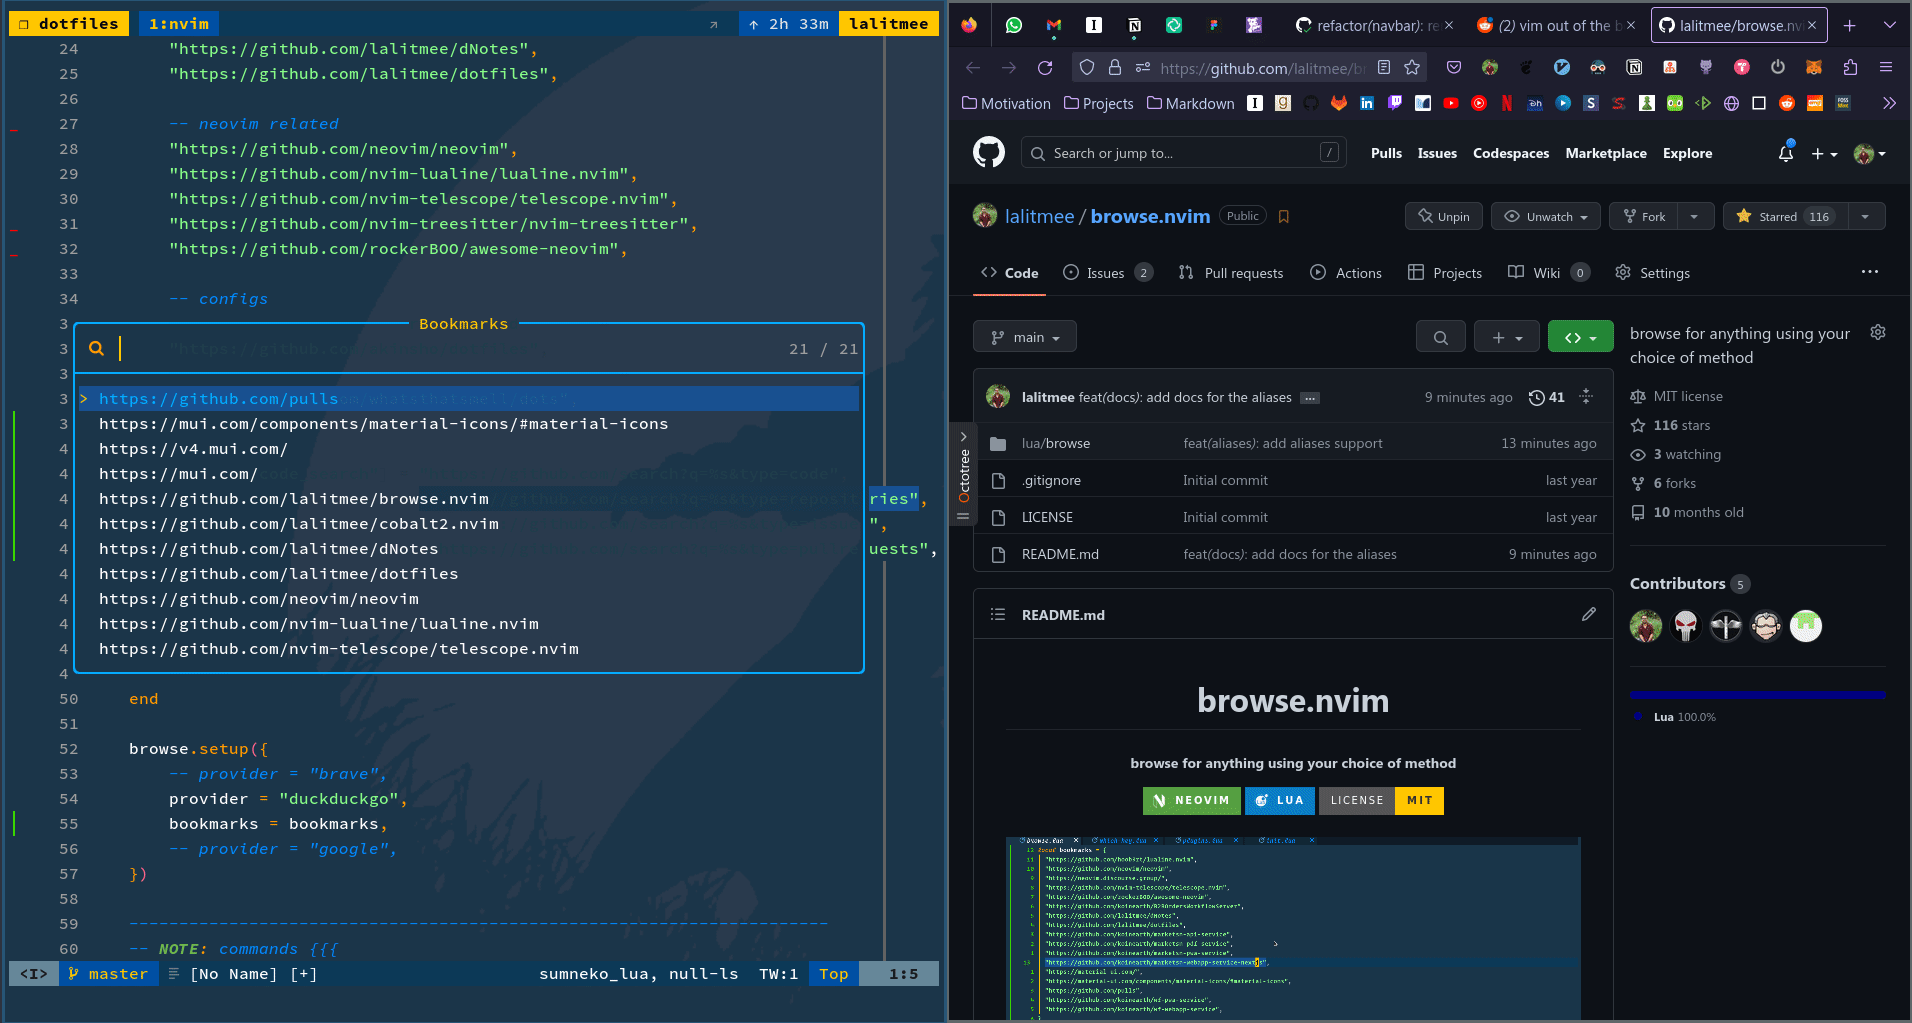Viewport: 1912px width, 1023px height.
Task: List all tabs dropdown arrow
Action: 1889,25
